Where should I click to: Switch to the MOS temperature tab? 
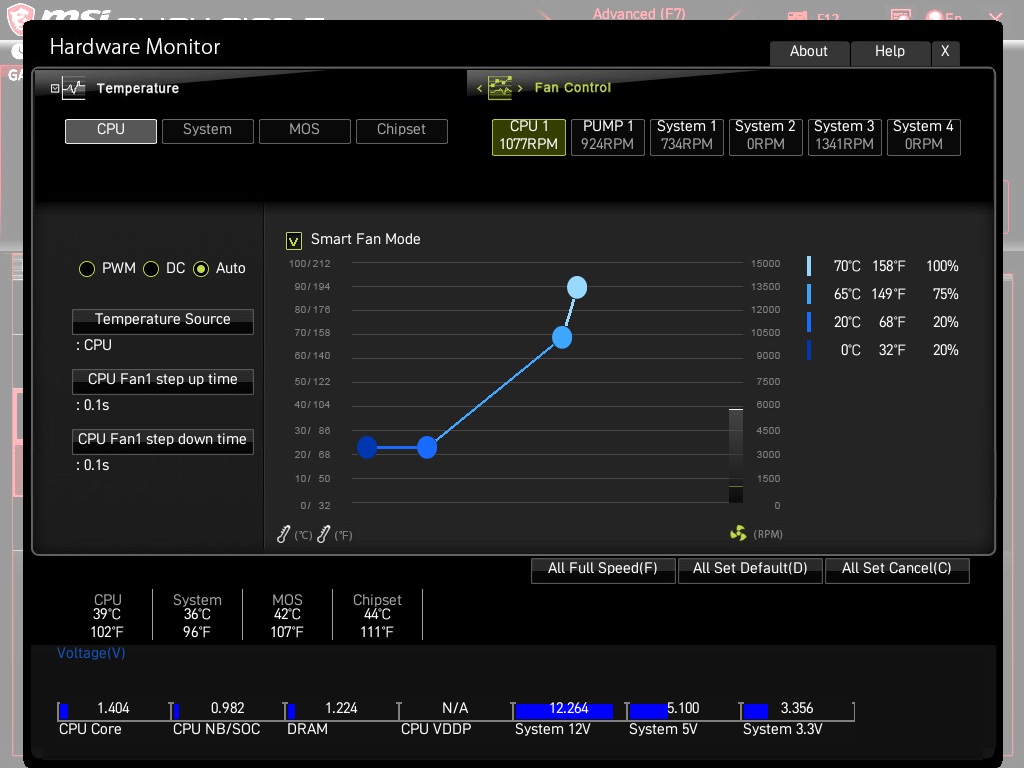(305, 130)
